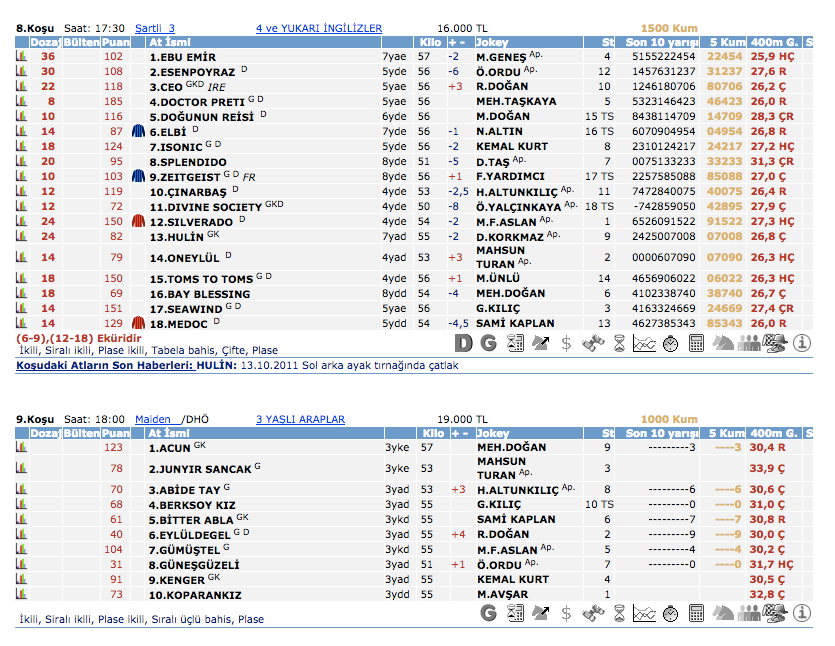Open the bar chart icon beside ACUN
This screenshot has height=646, width=835.
(x=21, y=447)
